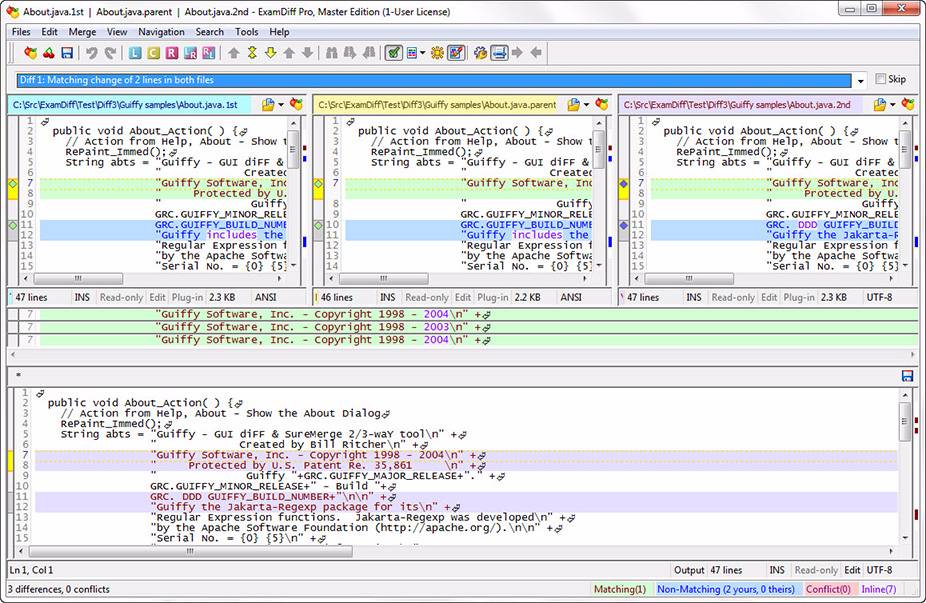Screen dimensions: 926x603
Task: Open the Merge menu
Action: click(82, 32)
